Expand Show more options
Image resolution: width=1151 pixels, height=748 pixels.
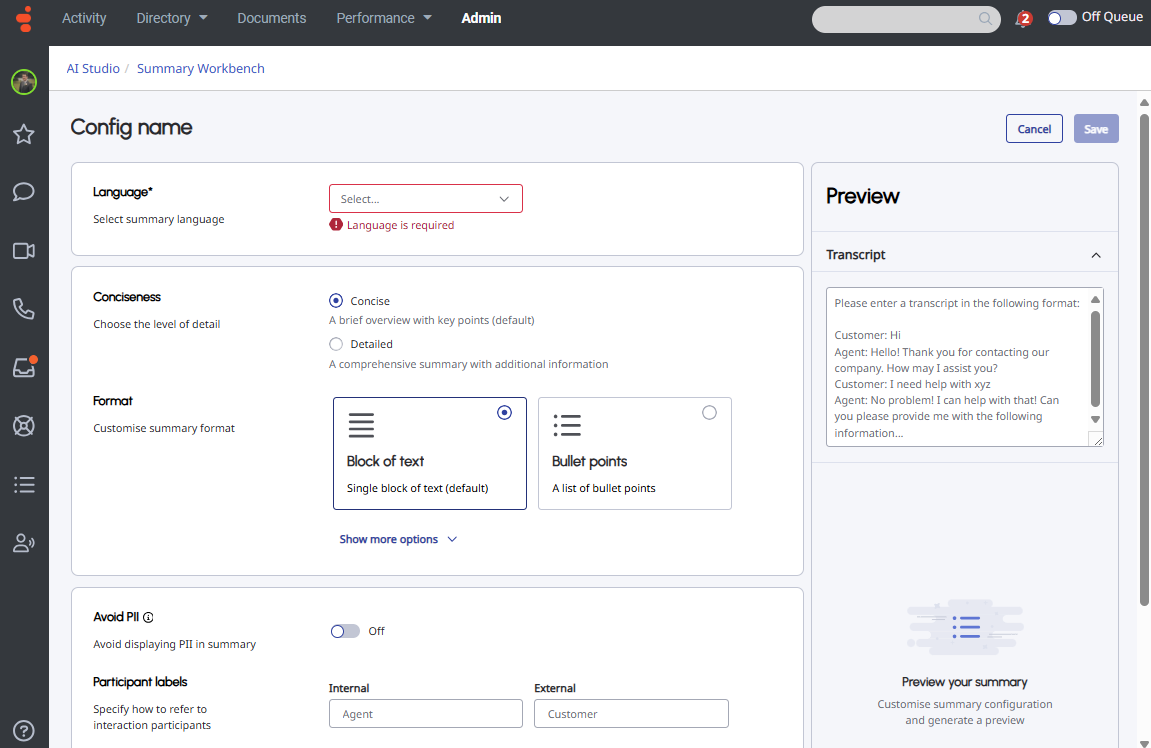point(398,539)
